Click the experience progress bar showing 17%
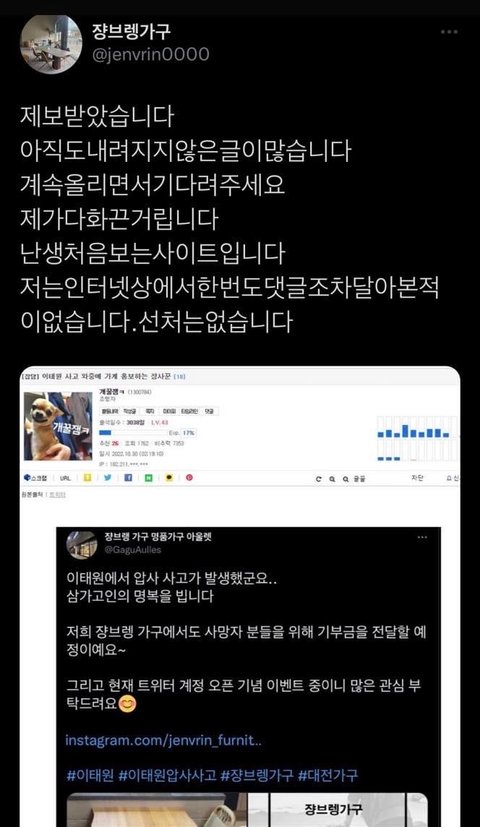The image size is (480, 827). (148, 432)
